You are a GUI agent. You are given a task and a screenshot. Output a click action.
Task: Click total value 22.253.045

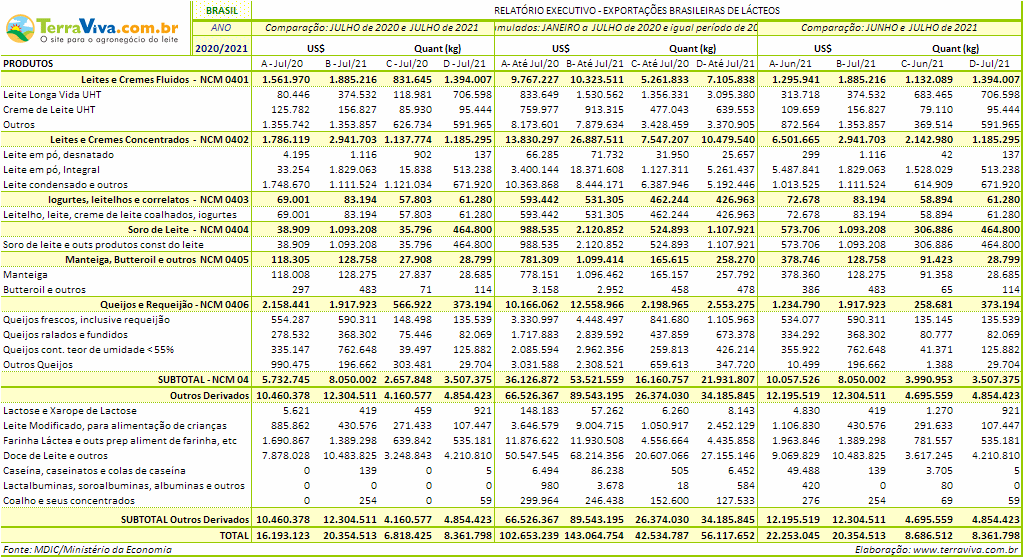(793, 535)
